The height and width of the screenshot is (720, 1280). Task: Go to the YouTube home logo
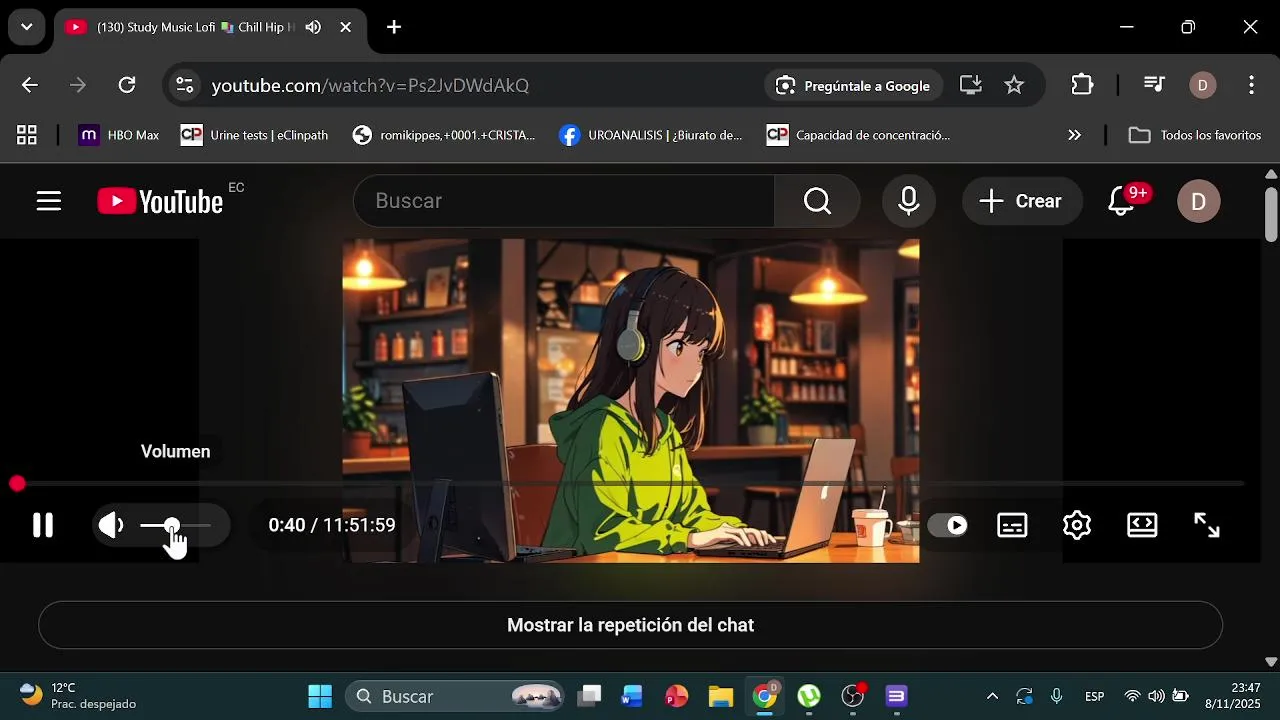tap(160, 201)
